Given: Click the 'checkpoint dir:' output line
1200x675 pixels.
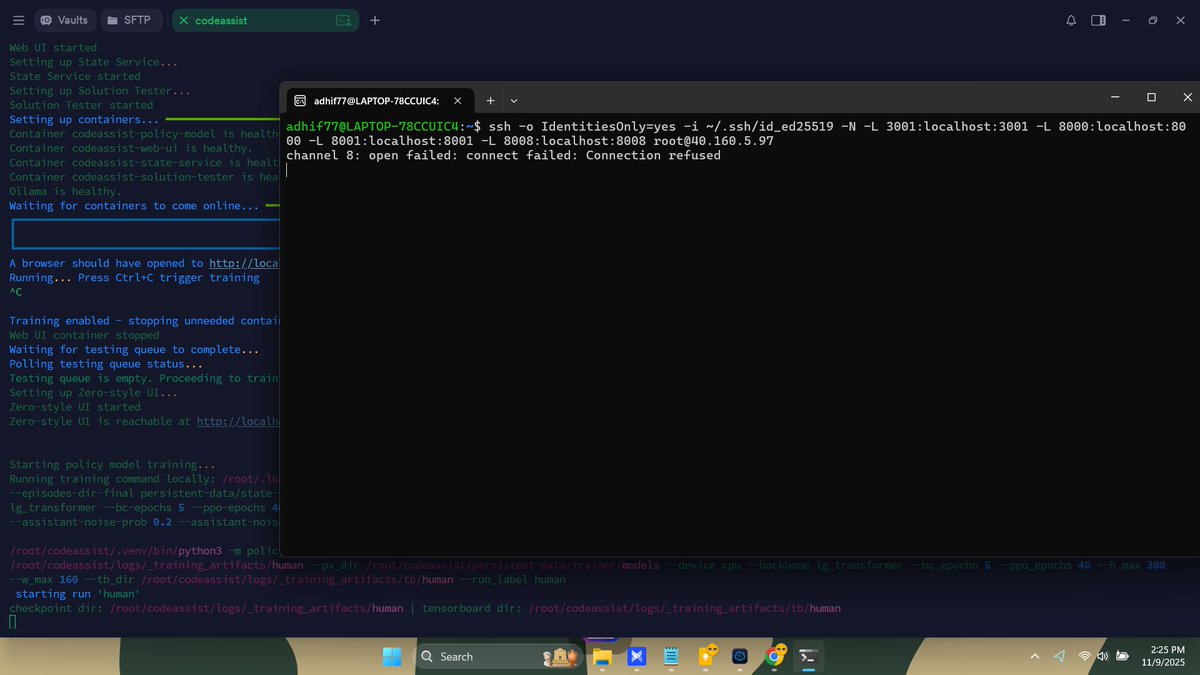Looking at the screenshot, I should (426, 608).
